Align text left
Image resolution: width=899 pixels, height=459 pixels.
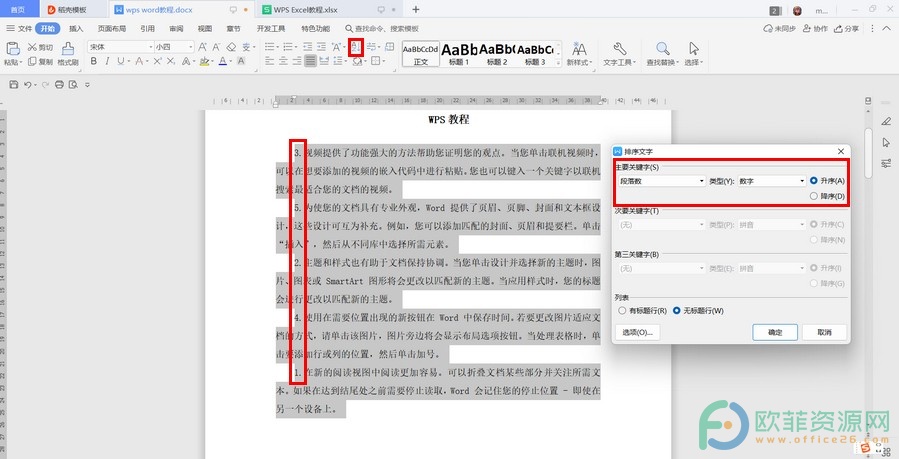tap(269, 61)
